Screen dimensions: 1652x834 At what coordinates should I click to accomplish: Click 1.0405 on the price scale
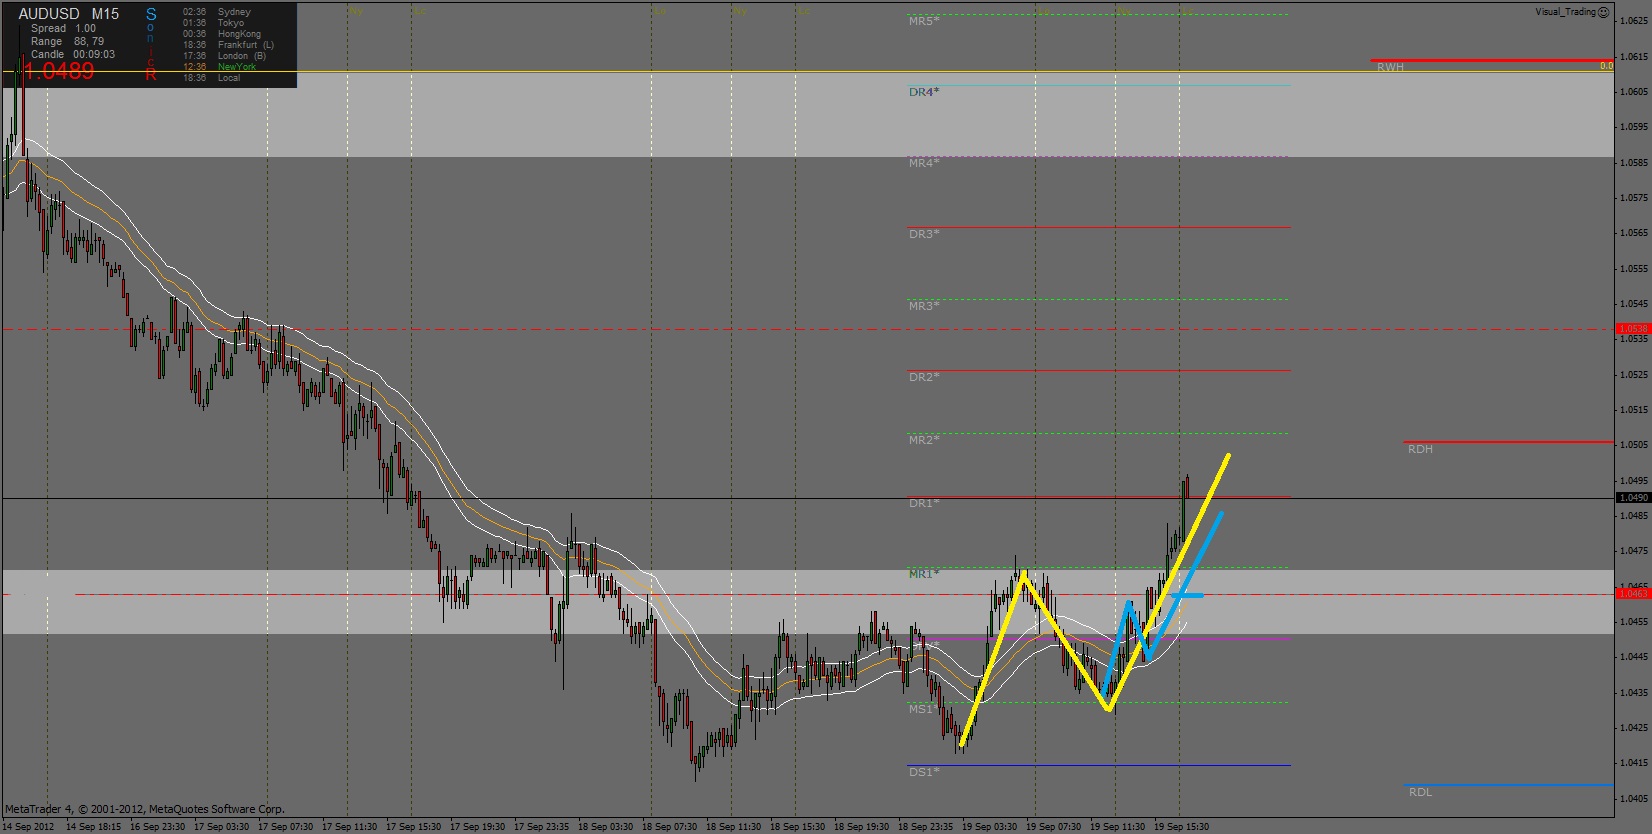point(1635,799)
